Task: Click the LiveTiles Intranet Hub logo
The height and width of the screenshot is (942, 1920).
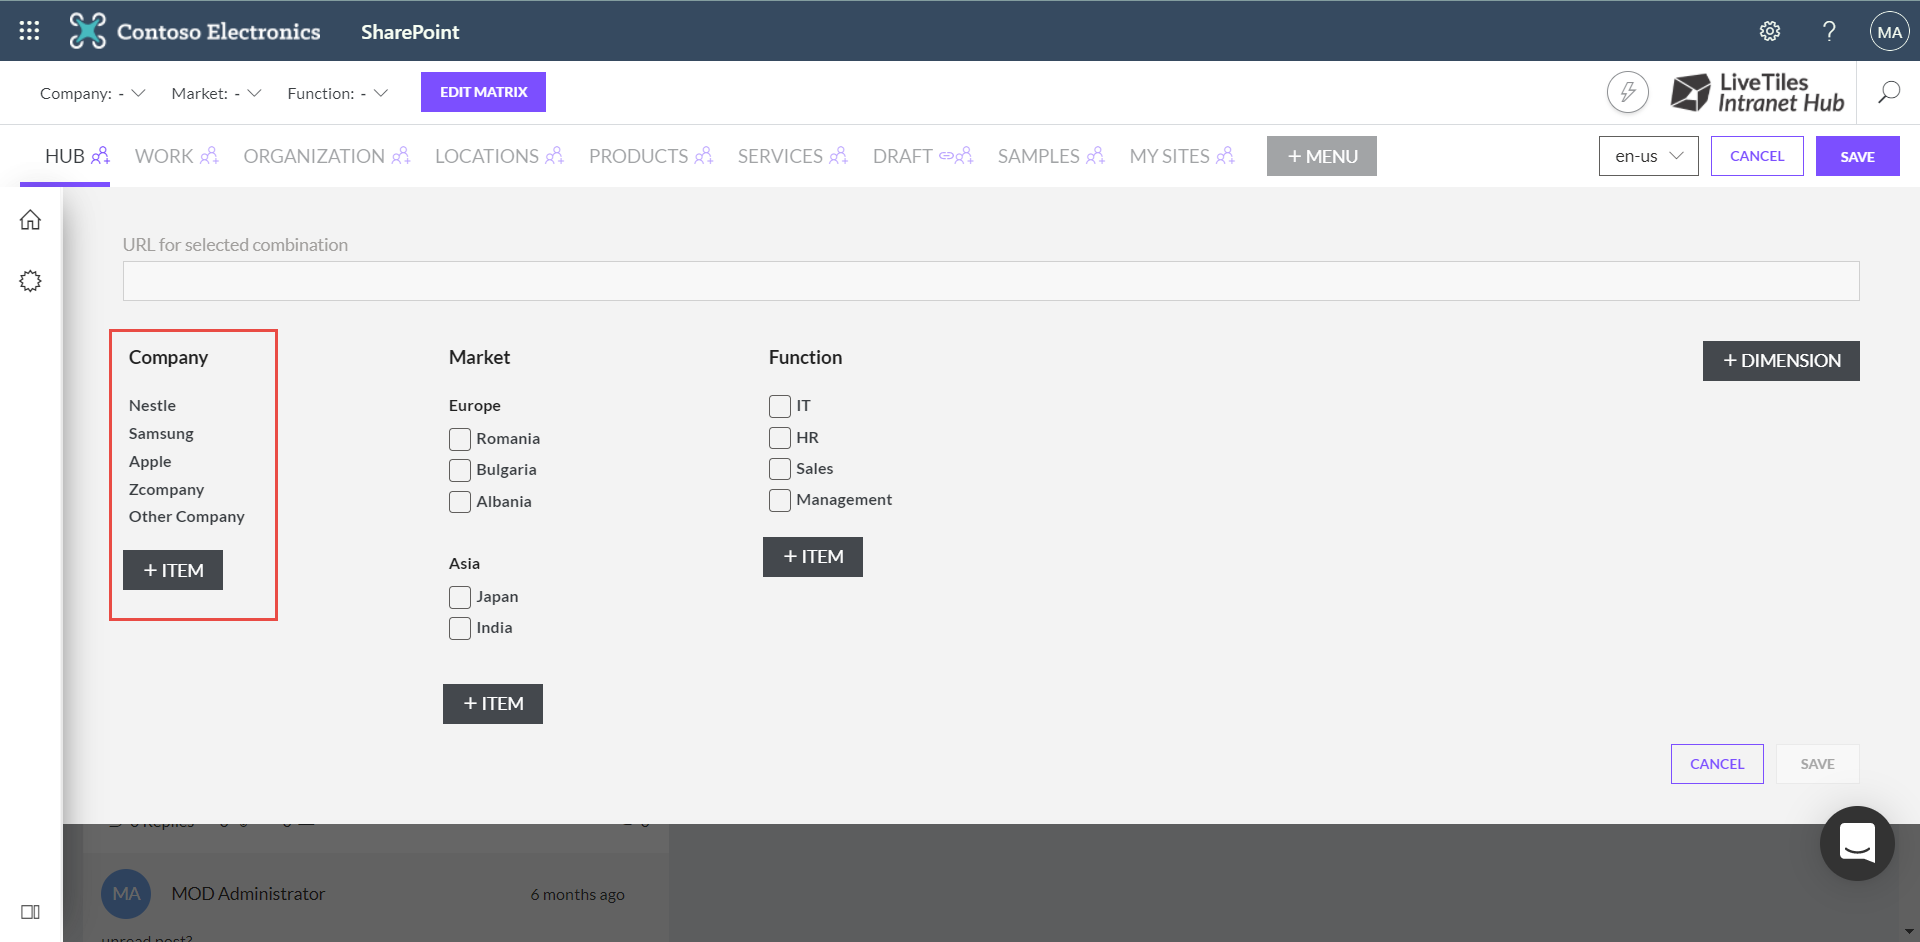Action: 1757,93
